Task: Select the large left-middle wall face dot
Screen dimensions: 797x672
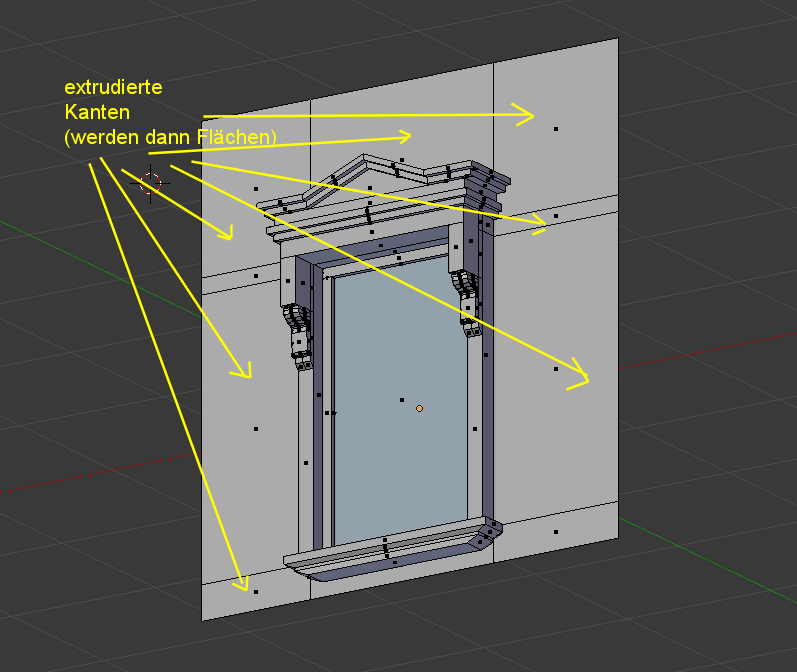Action: pos(256,429)
